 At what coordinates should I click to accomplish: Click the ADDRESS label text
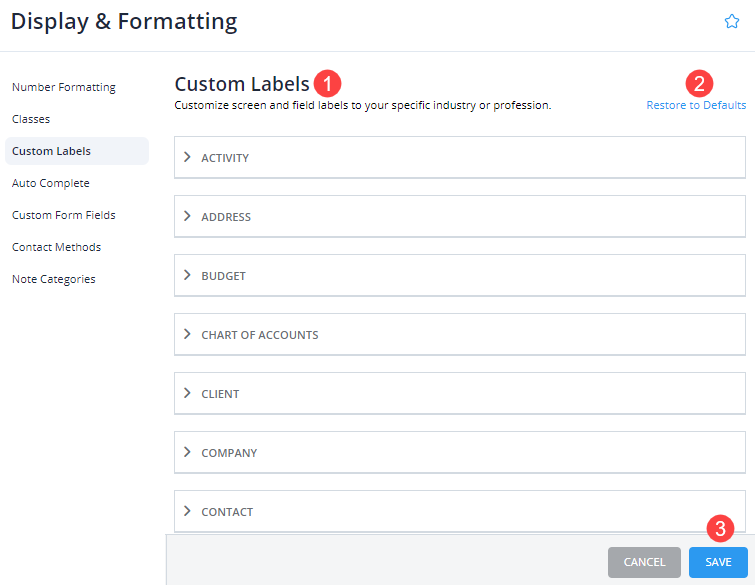point(226,217)
